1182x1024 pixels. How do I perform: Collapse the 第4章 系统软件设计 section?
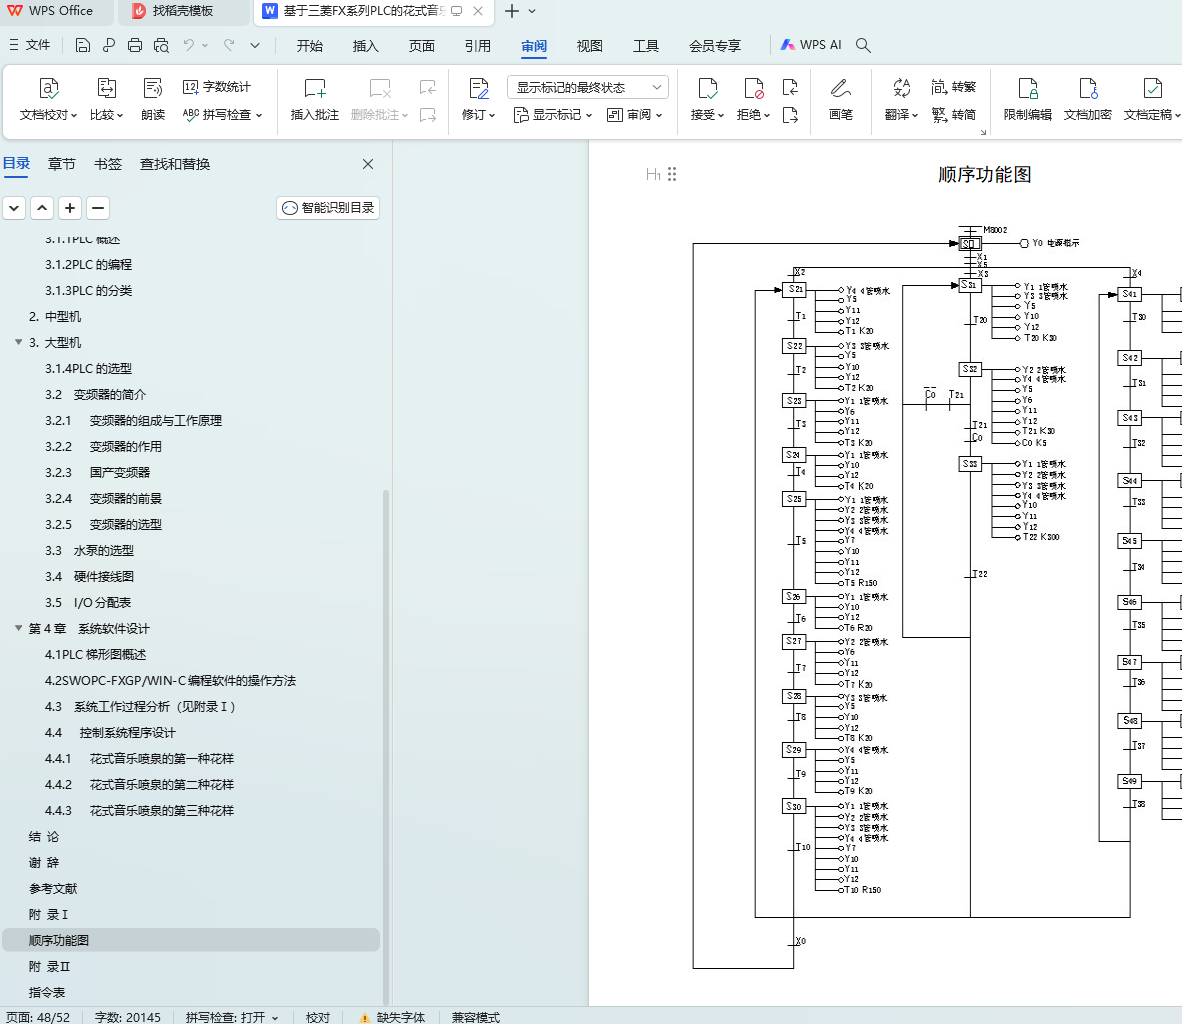click(x=18, y=628)
